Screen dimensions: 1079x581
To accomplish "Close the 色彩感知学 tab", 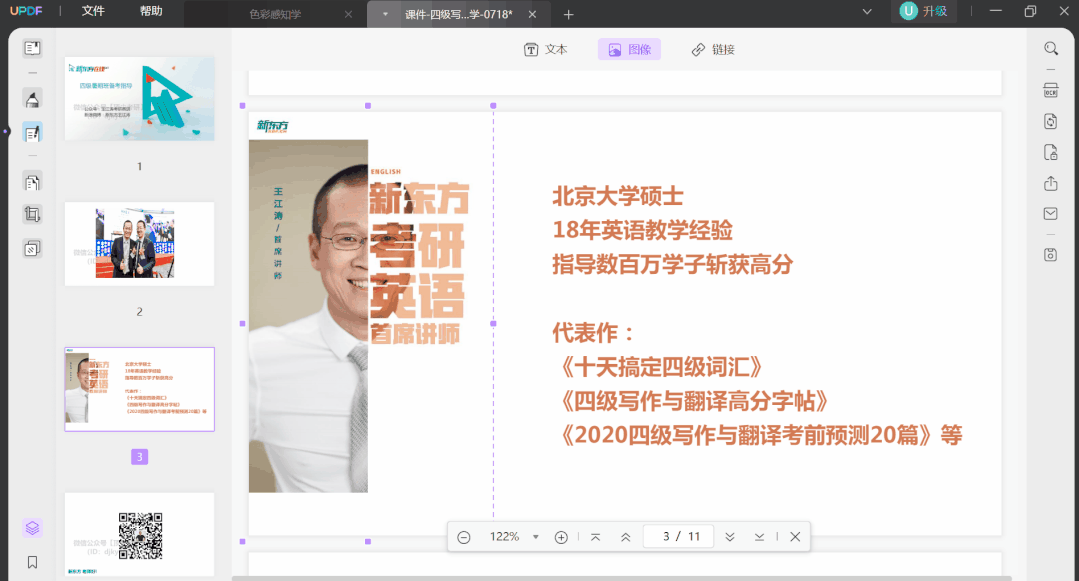I will point(348,14).
